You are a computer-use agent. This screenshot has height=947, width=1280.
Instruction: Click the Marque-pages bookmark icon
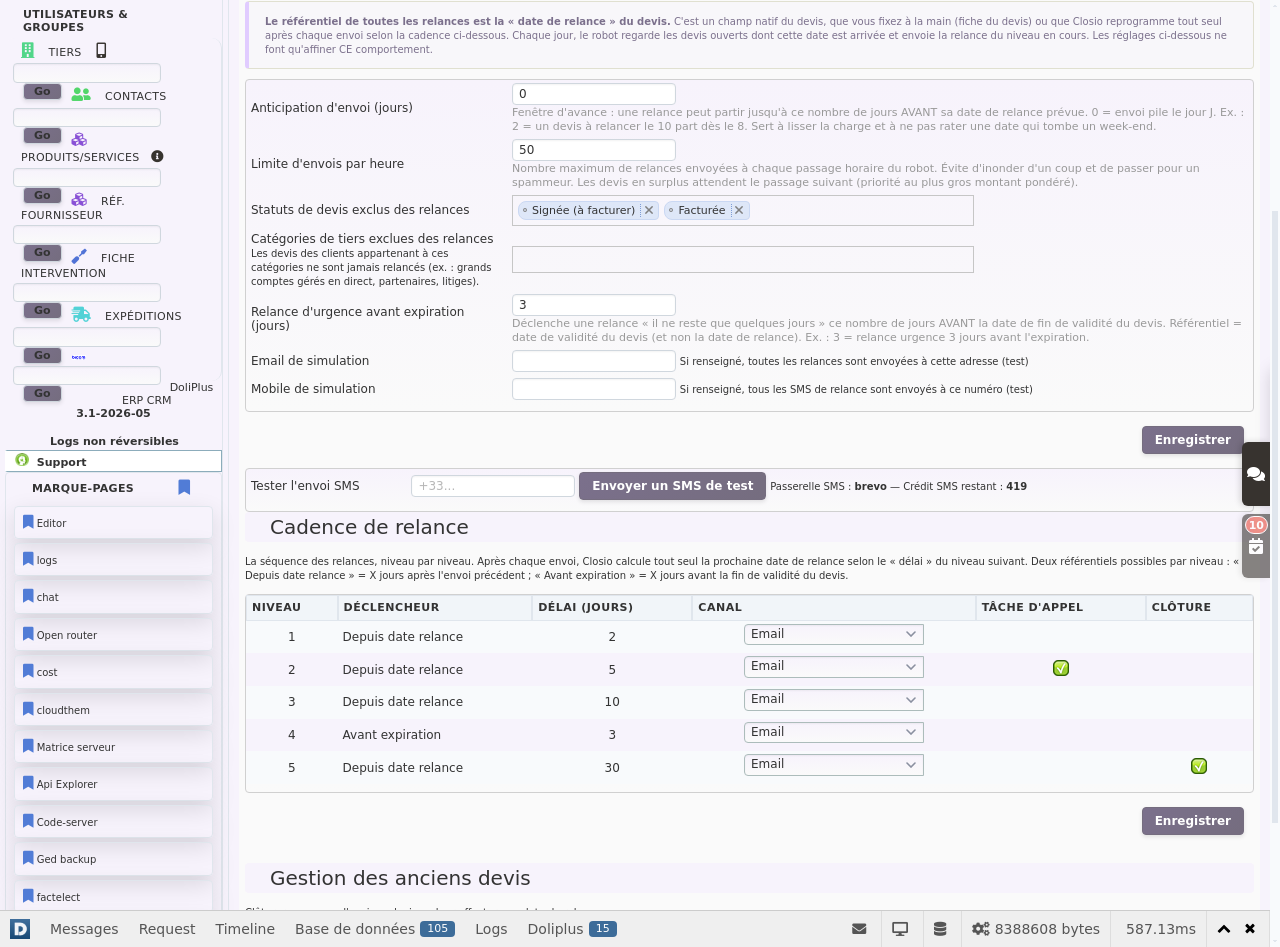pos(184,487)
